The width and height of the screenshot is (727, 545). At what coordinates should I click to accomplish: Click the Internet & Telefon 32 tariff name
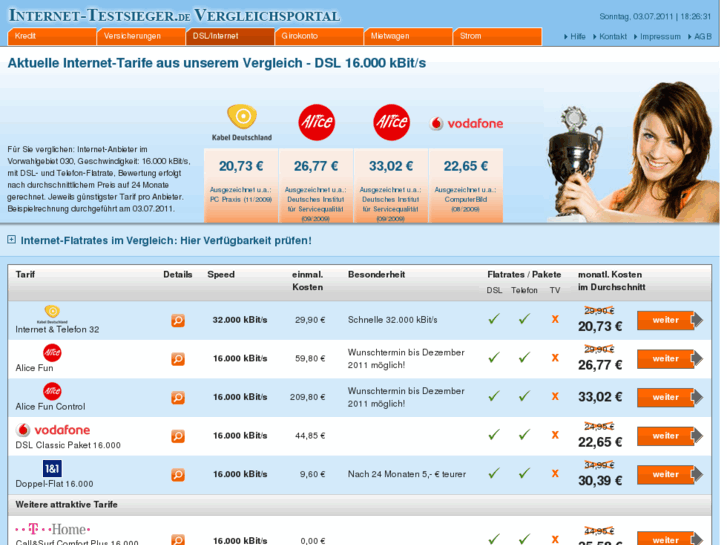57,329
